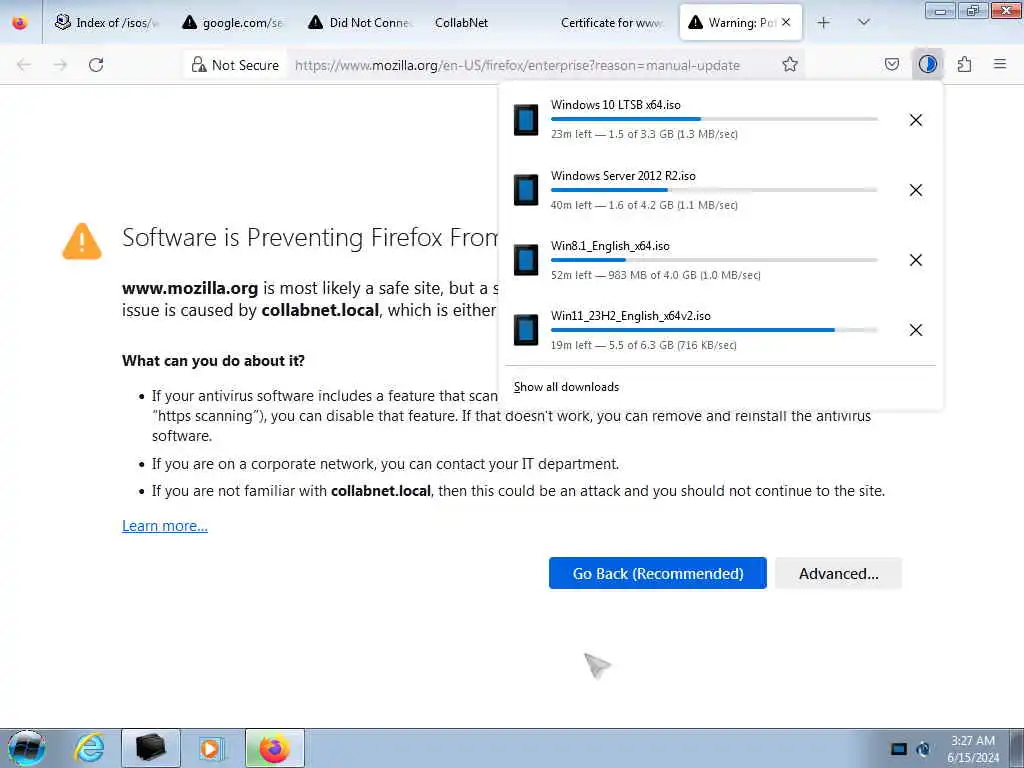1024x768 pixels.
Task: Open the Firefox application menu
Action: pyautogui.click(x=1000, y=64)
